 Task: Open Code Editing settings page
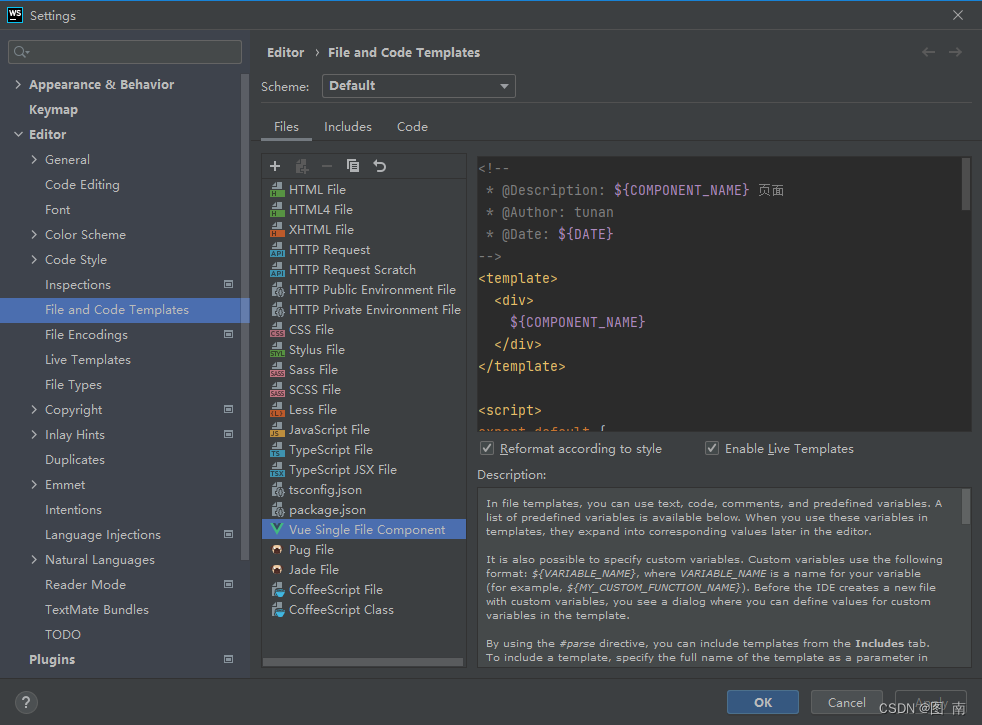click(82, 185)
